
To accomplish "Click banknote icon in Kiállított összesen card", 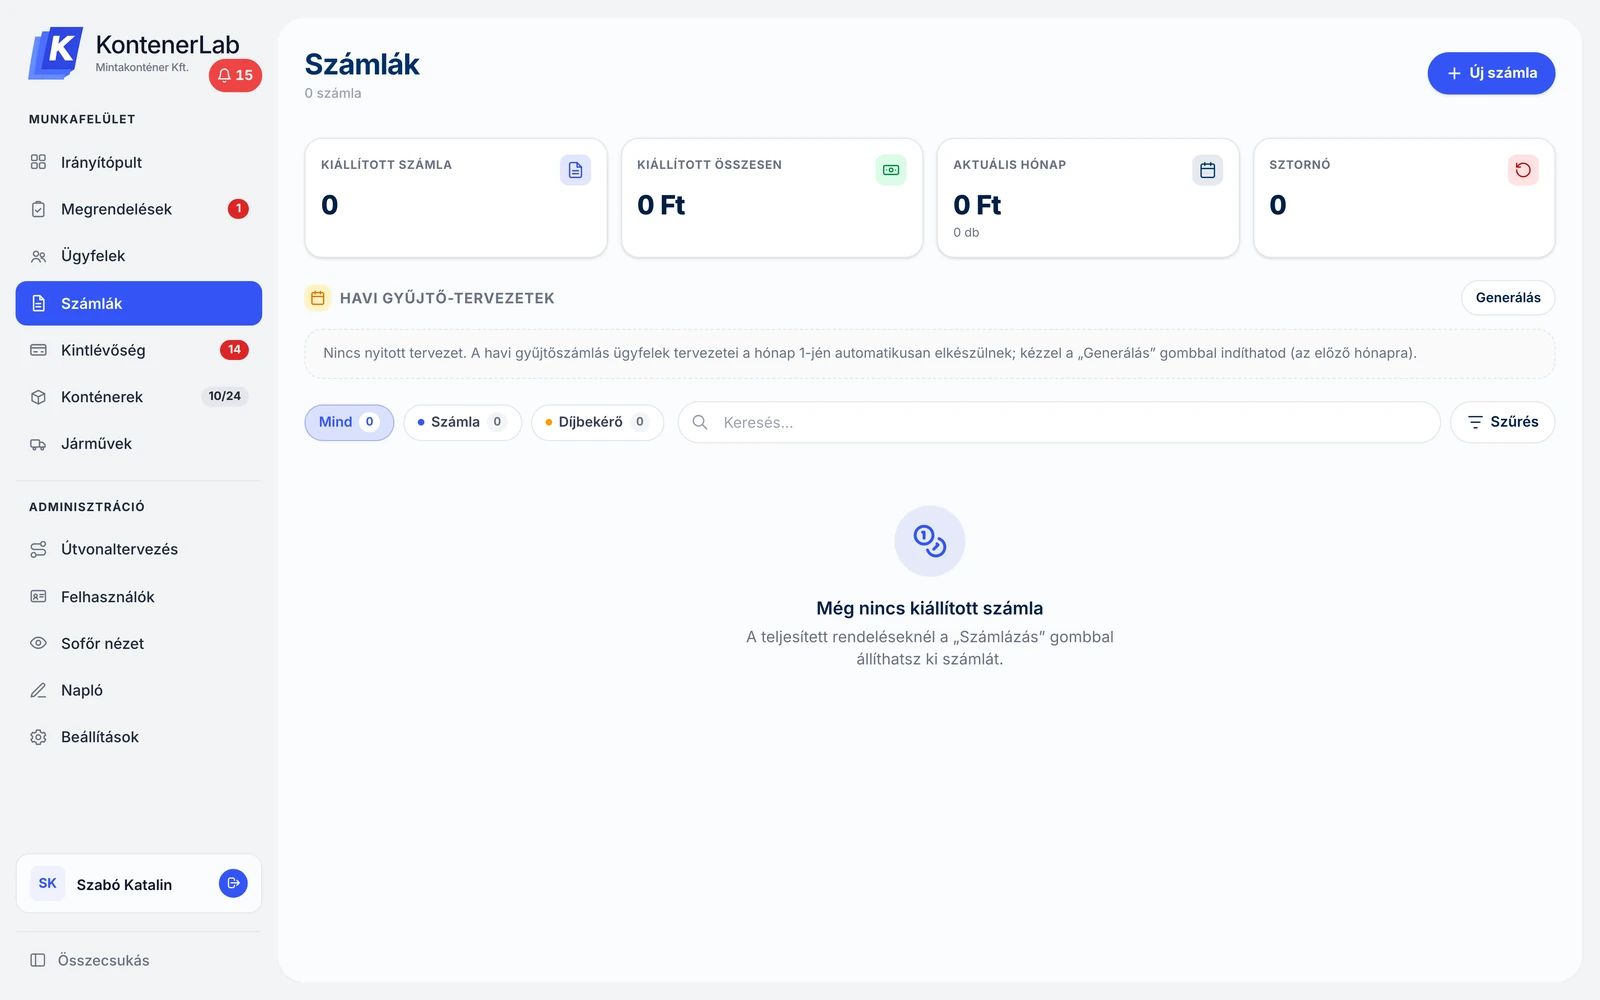I will pos(891,170).
